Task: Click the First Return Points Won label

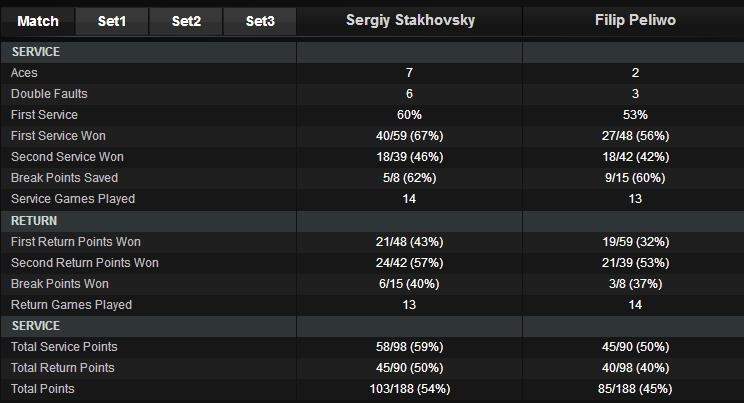Action: click(75, 242)
